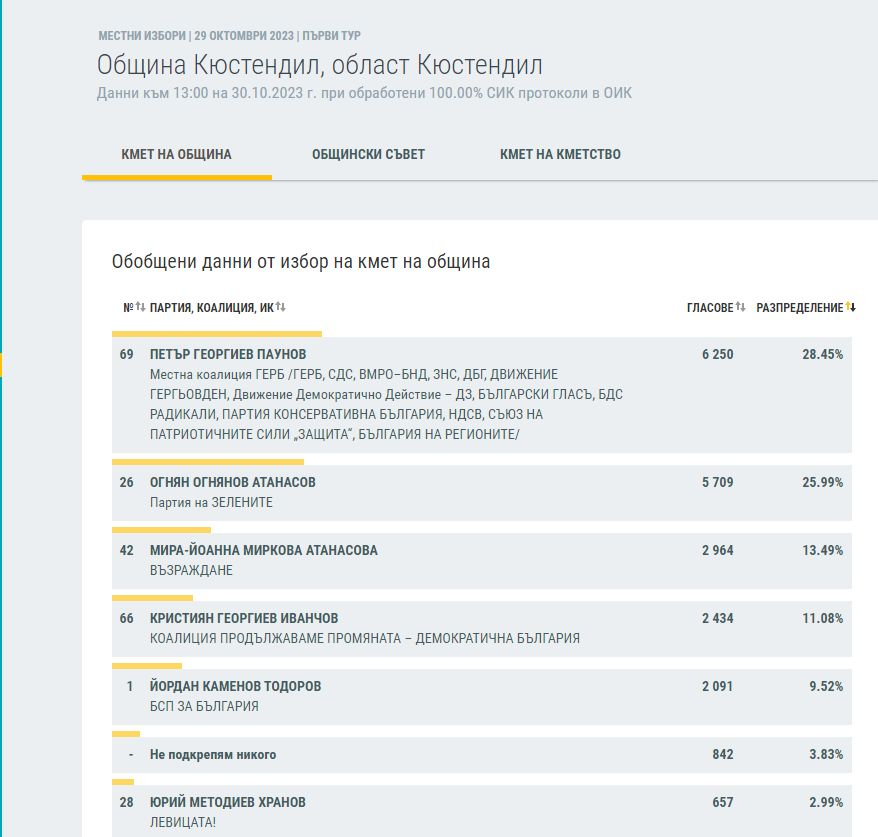Open the КМЕТ НА ОБЩИНА tab
Screen dimensions: 878x837
click(176, 155)
